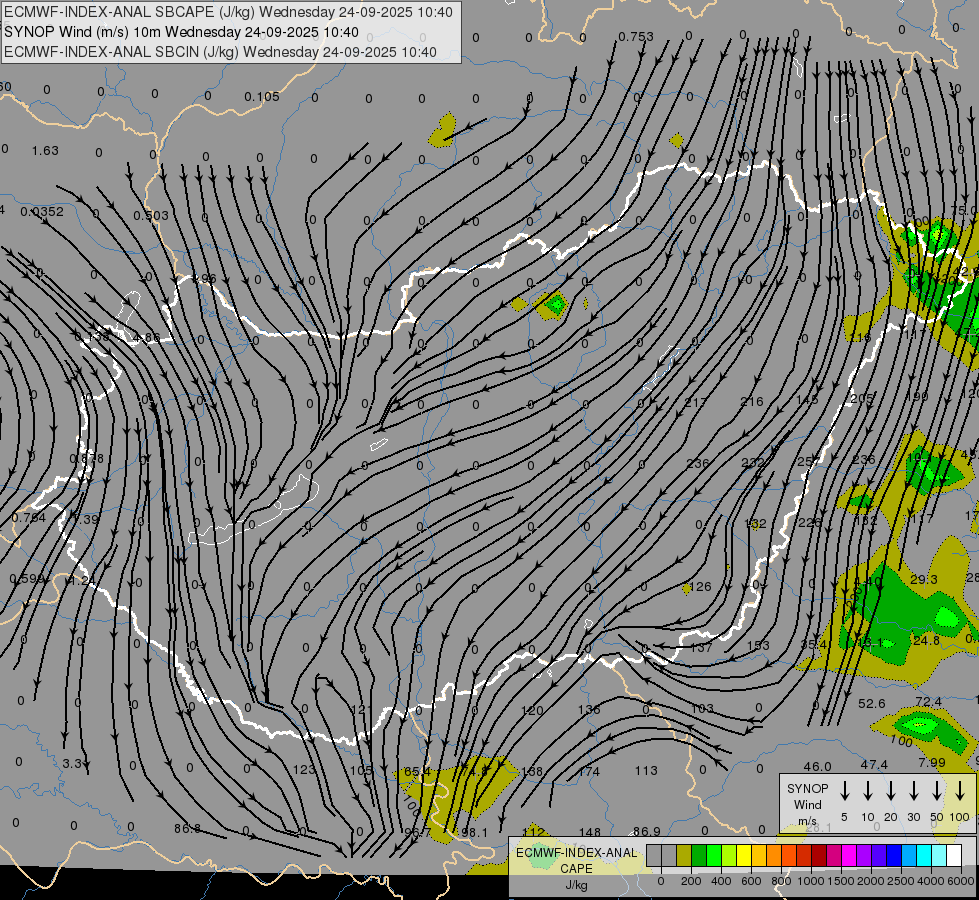Viewport: 979px width, 900px height.
Task: Click the 6000 label on CAPE scale
Action: click(x=961, y=881)
